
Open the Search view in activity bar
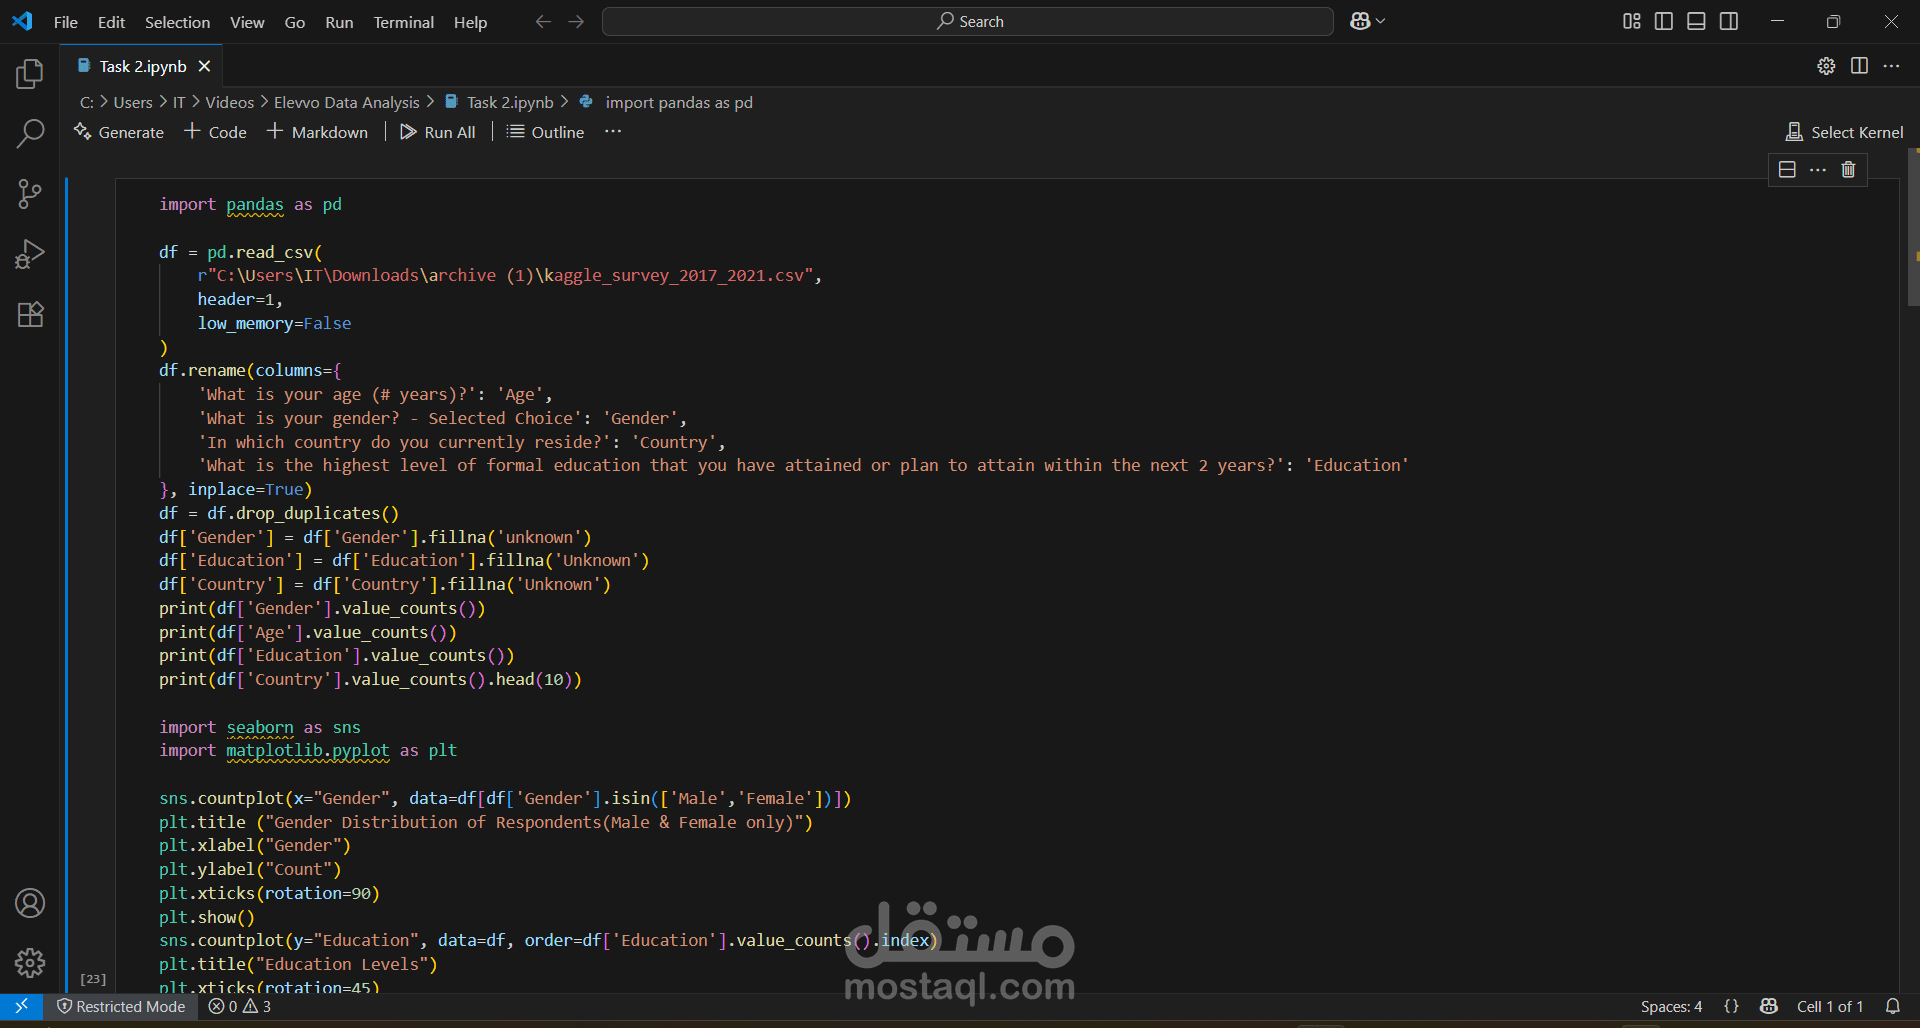(x=30, y=134)
